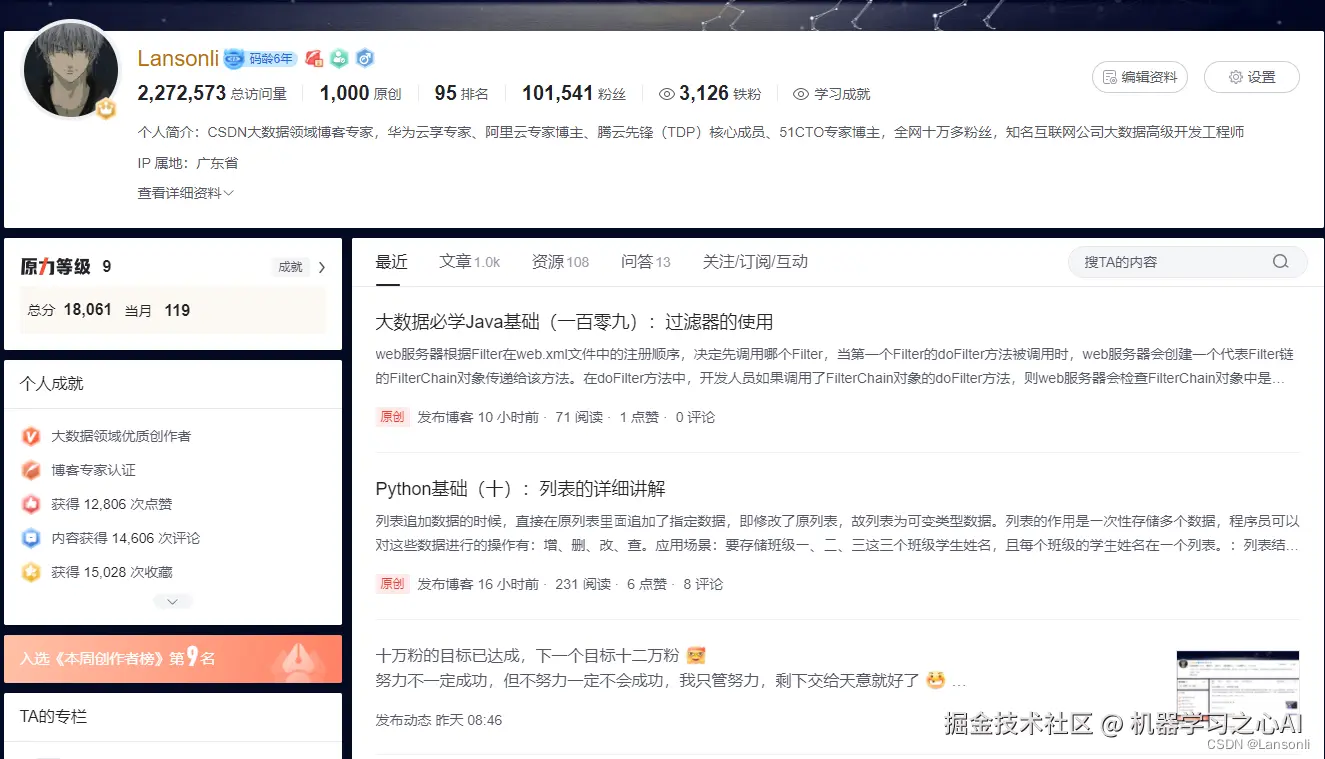Click 101,541 粉丝 stat
The width and height of the screenshot is (1325, 759).
pyautogui.click(x=574, y=93)
